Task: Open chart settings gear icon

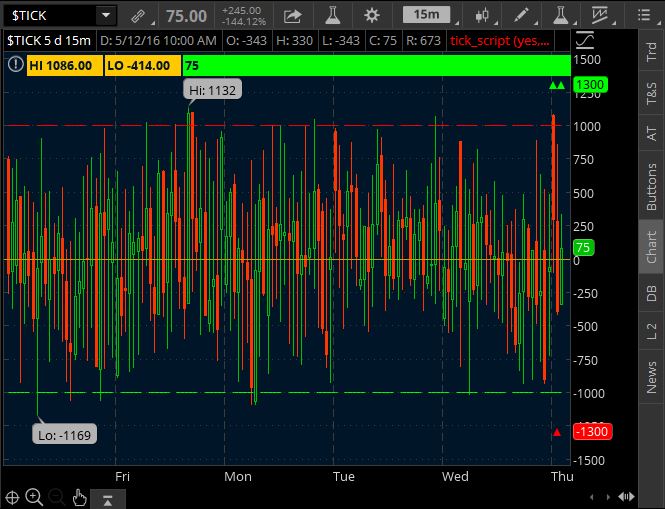Action: [372, 16]
